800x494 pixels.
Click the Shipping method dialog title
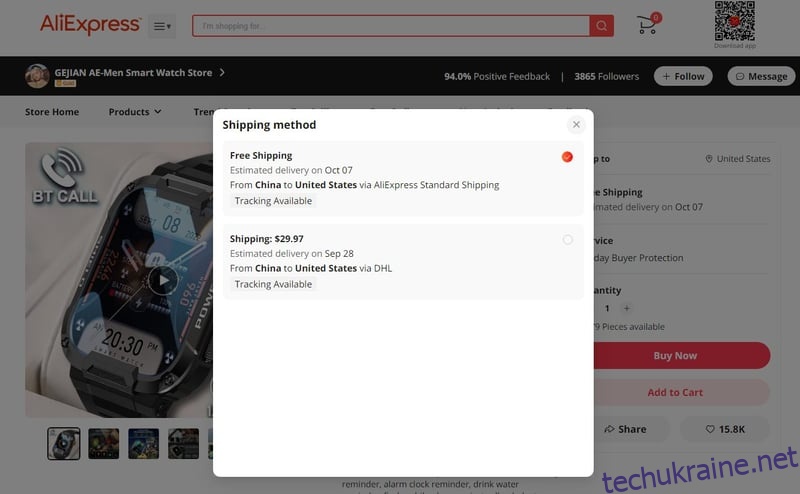coord(269,125)
